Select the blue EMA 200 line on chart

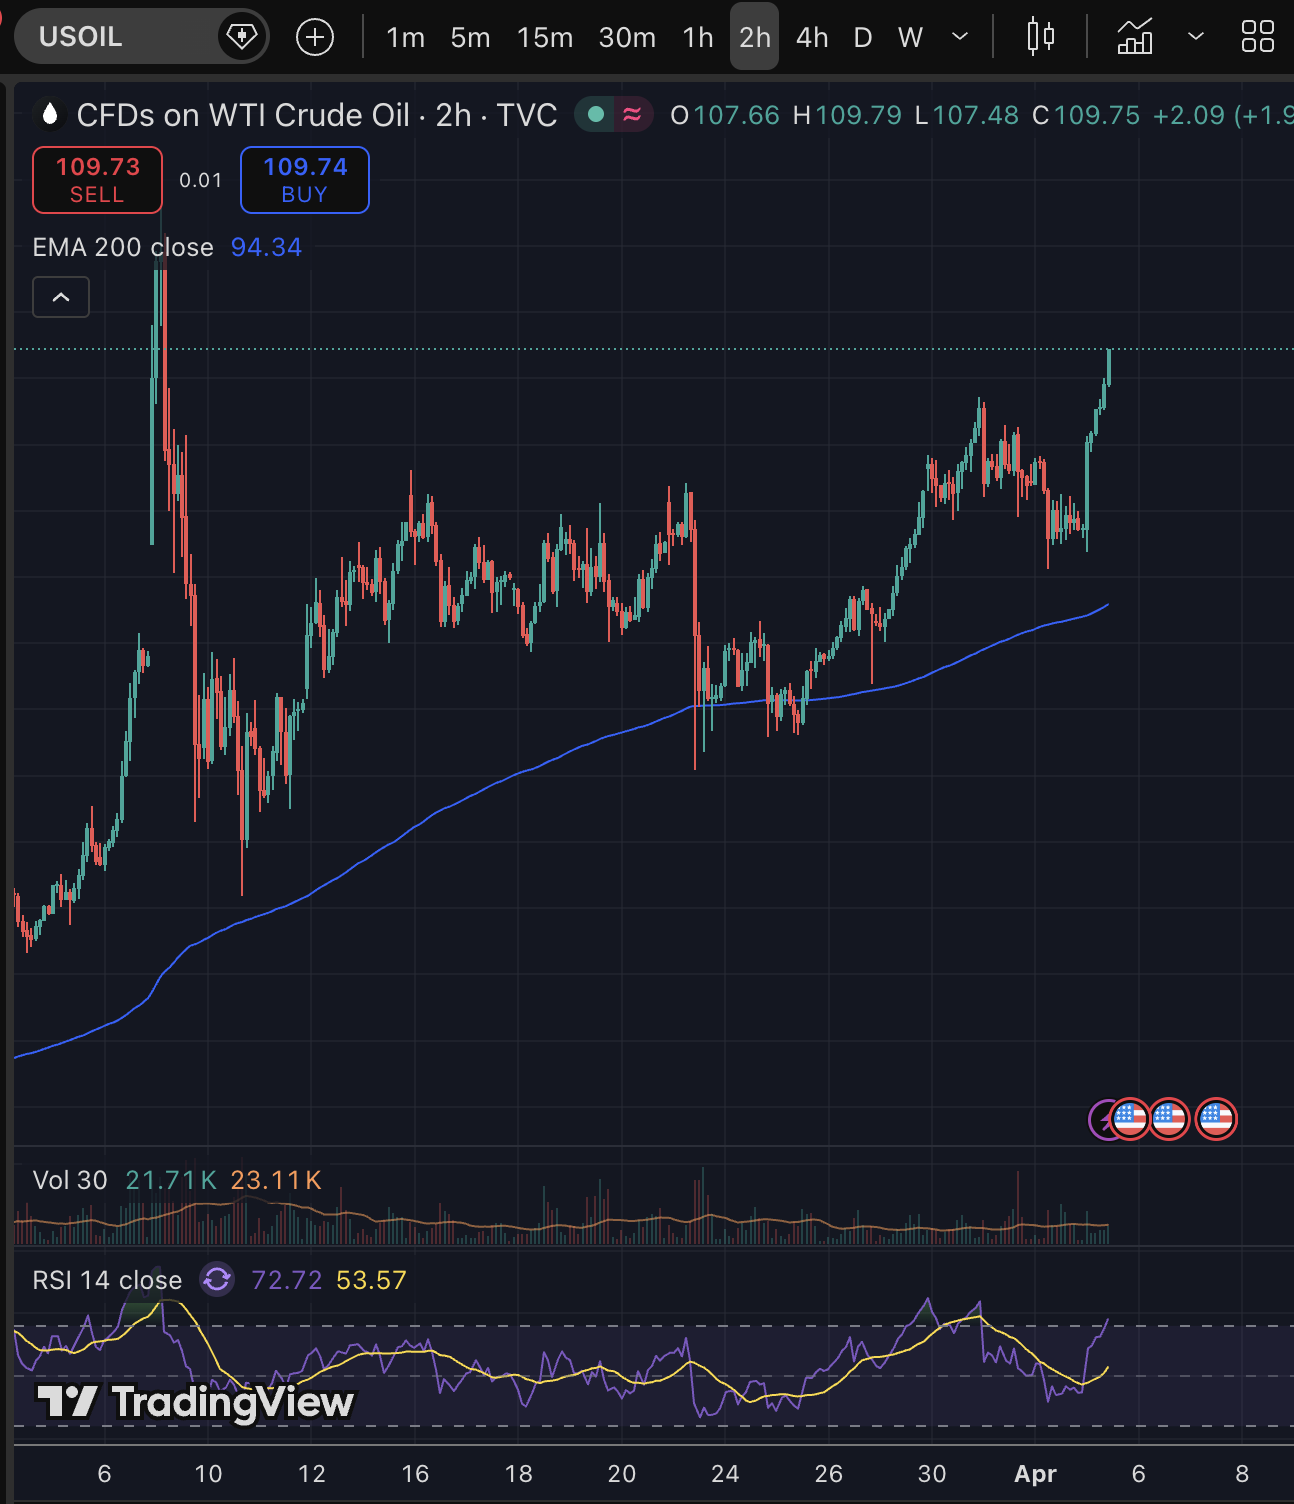click(x=520, y=773)
